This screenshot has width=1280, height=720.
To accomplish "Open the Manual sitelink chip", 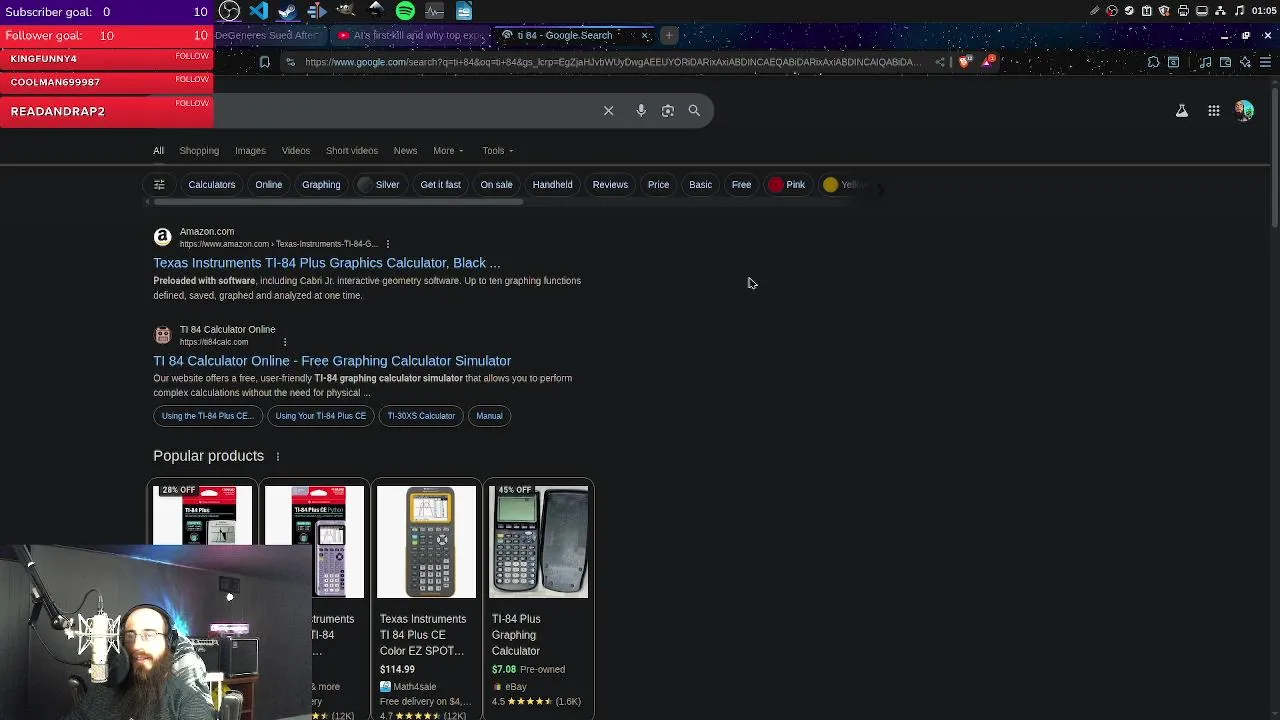I will [x=489, y=416].
